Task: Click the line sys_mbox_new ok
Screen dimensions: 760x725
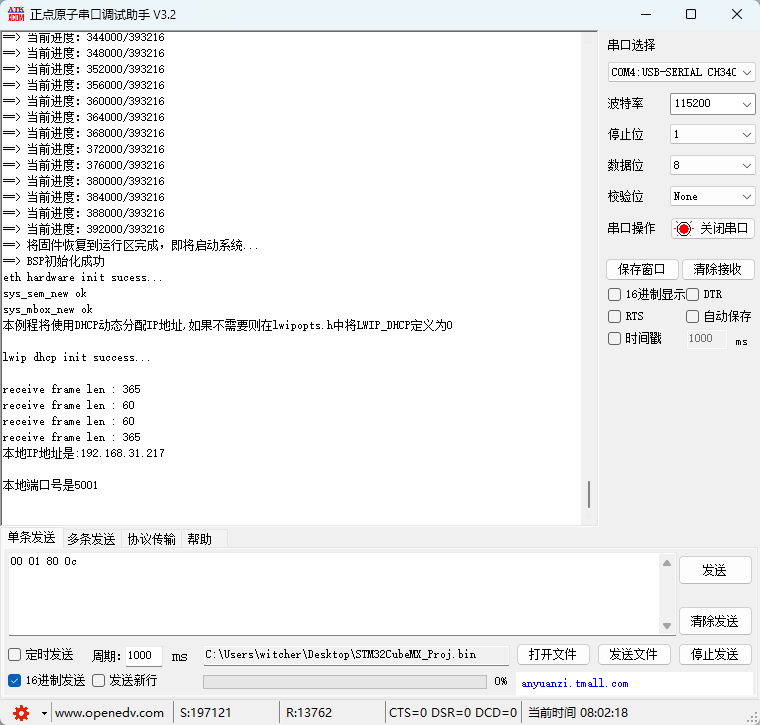Action: click(x=48, y=310)
